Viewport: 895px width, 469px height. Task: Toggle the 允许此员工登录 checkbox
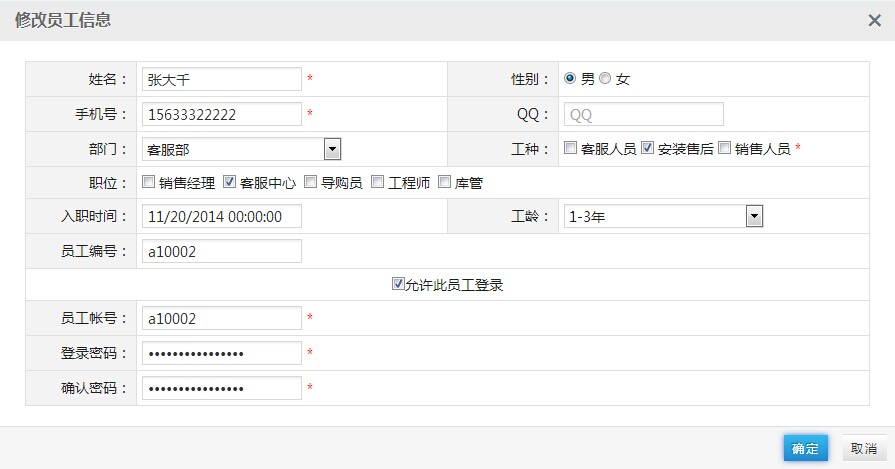coord(398,284)
